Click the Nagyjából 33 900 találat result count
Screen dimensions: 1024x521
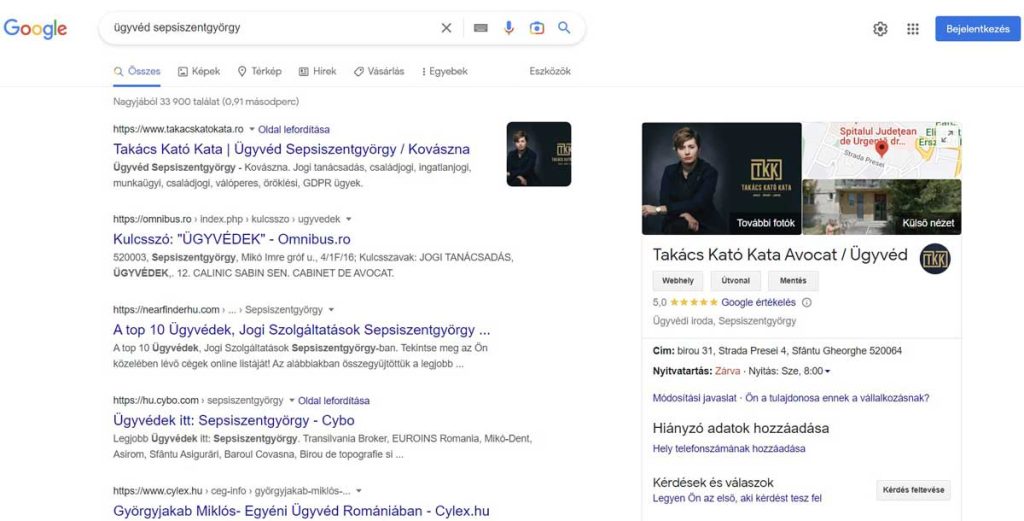(x=206, y=101)
